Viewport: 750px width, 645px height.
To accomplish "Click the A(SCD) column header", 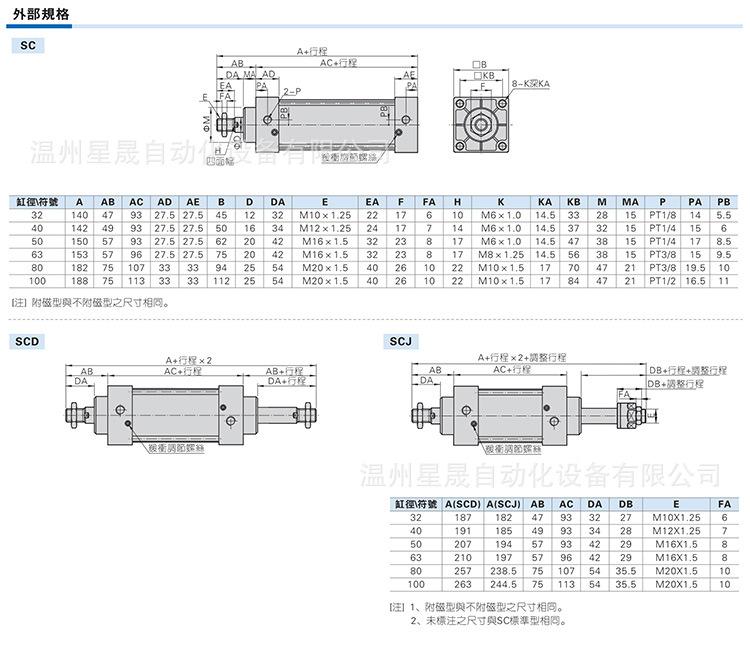I will click(463, 504).
